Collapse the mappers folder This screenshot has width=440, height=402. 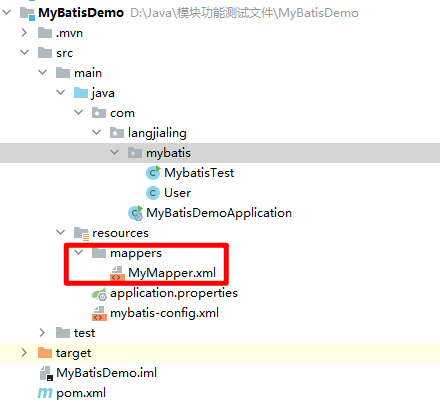79,252
